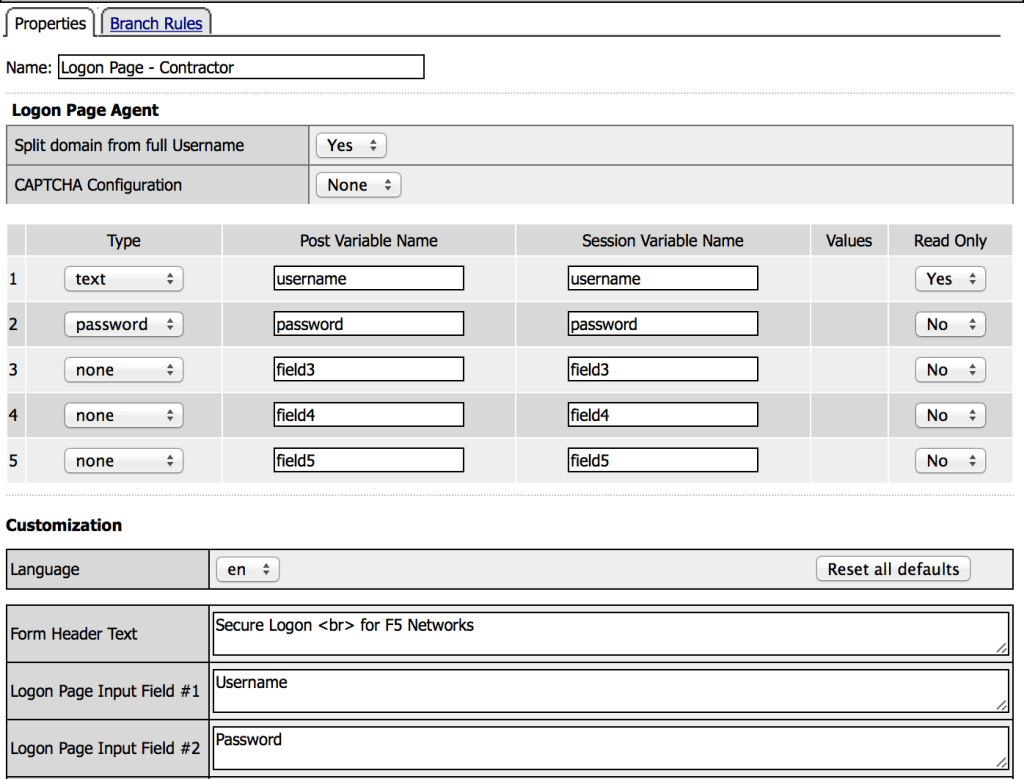Screen dimensions: 1024x779
Task: Click the username Post Variable Name field
Action: [x=368, y=278]
